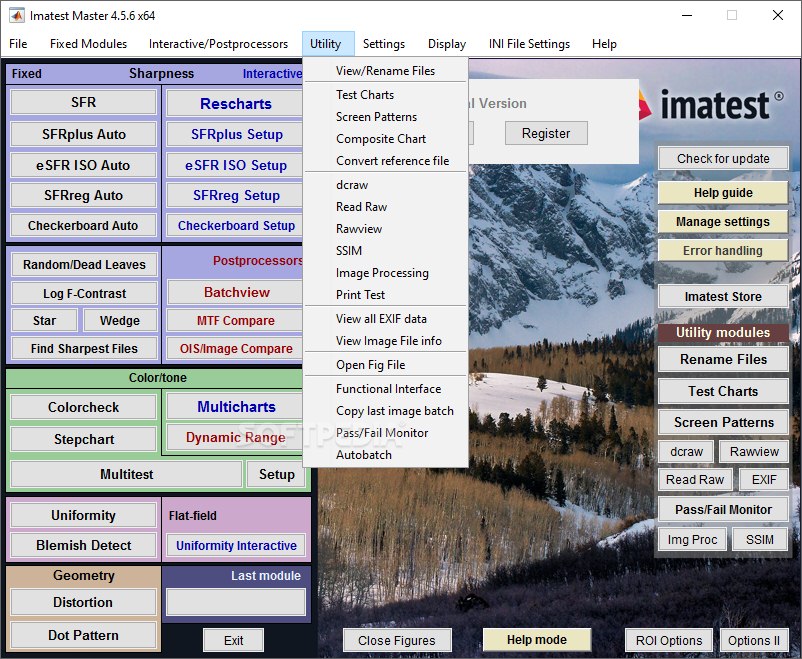
Task: Open Colorcheck module
Action: click(x=83, y=407)
